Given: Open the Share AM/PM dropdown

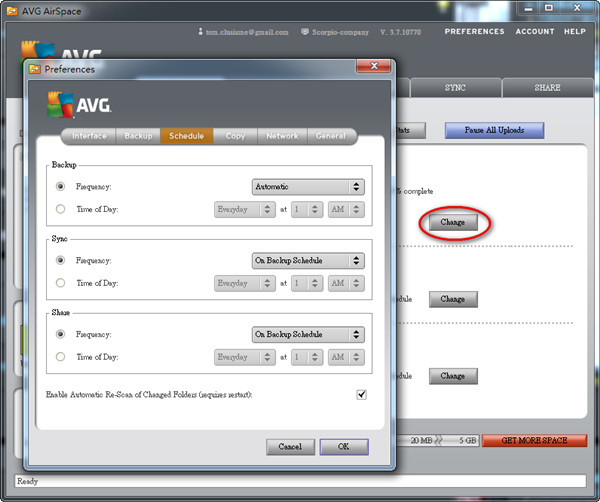Looking at the screenshot, I should [x=346, y=357].
